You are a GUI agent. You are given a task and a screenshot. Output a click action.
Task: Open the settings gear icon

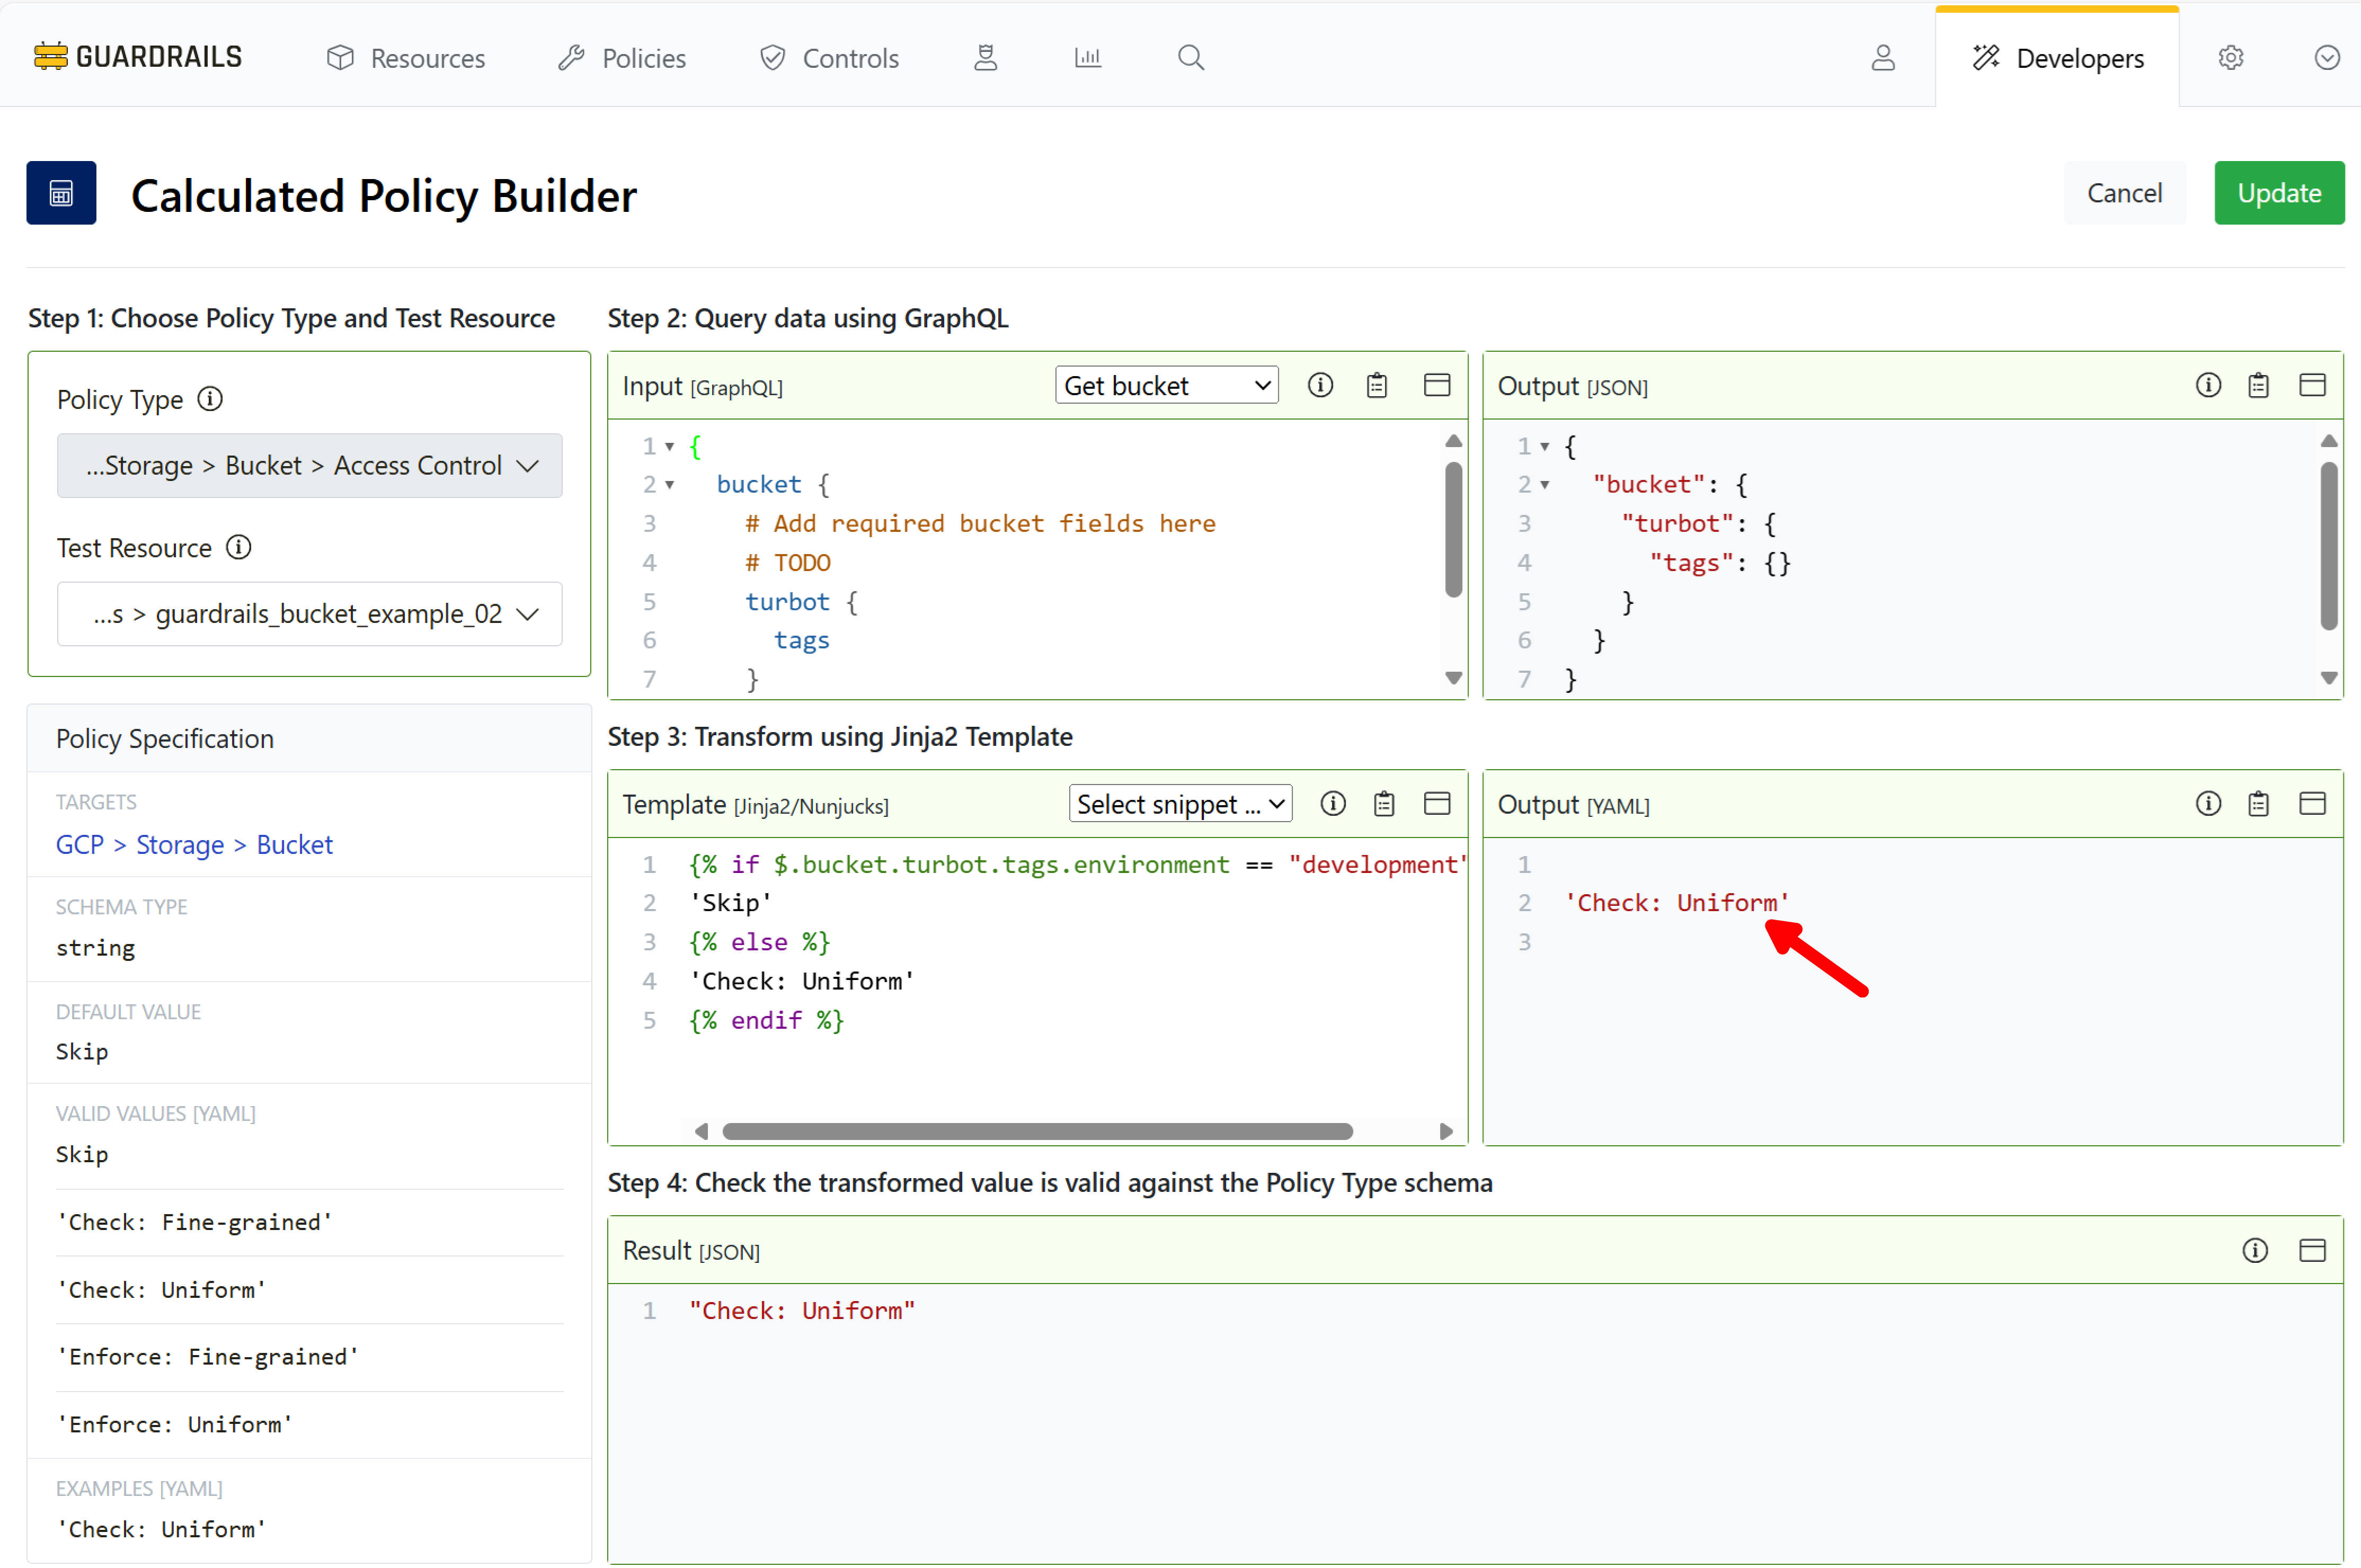(2230, 58)
